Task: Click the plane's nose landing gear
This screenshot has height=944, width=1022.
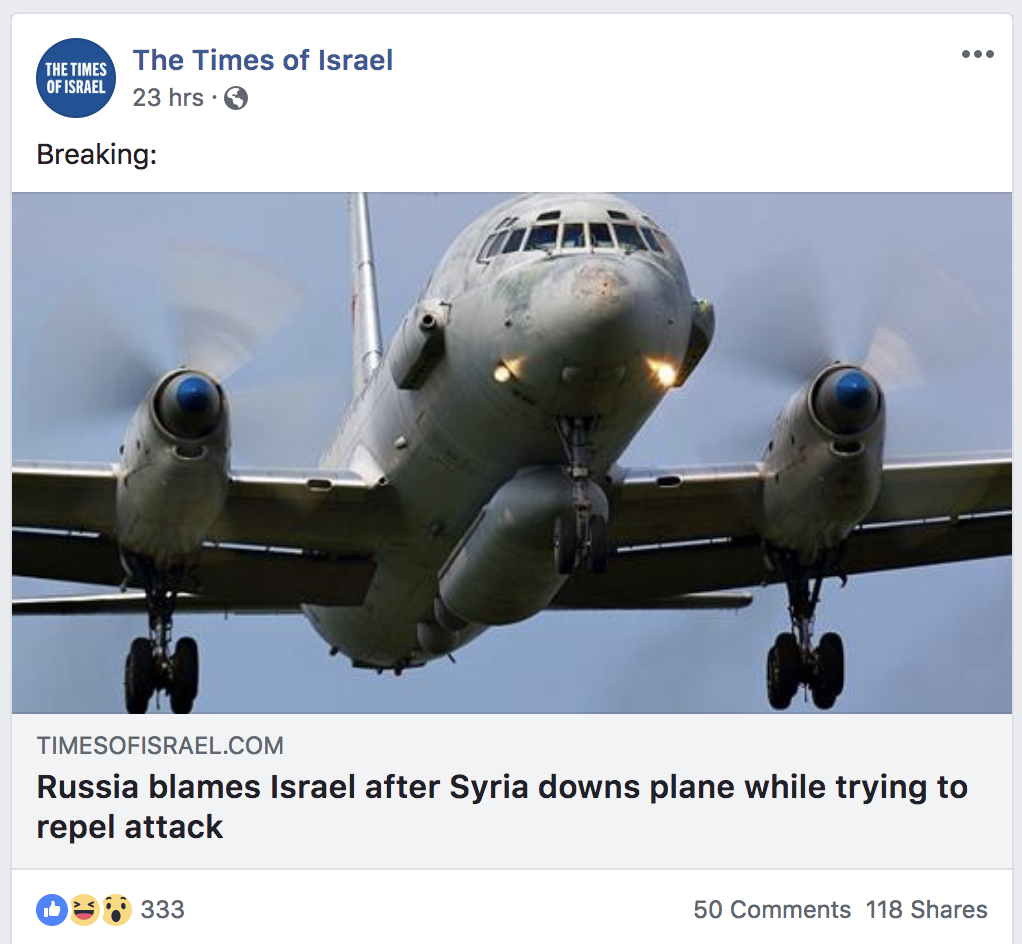Action: pyautogui.click(x=582, y=510)
